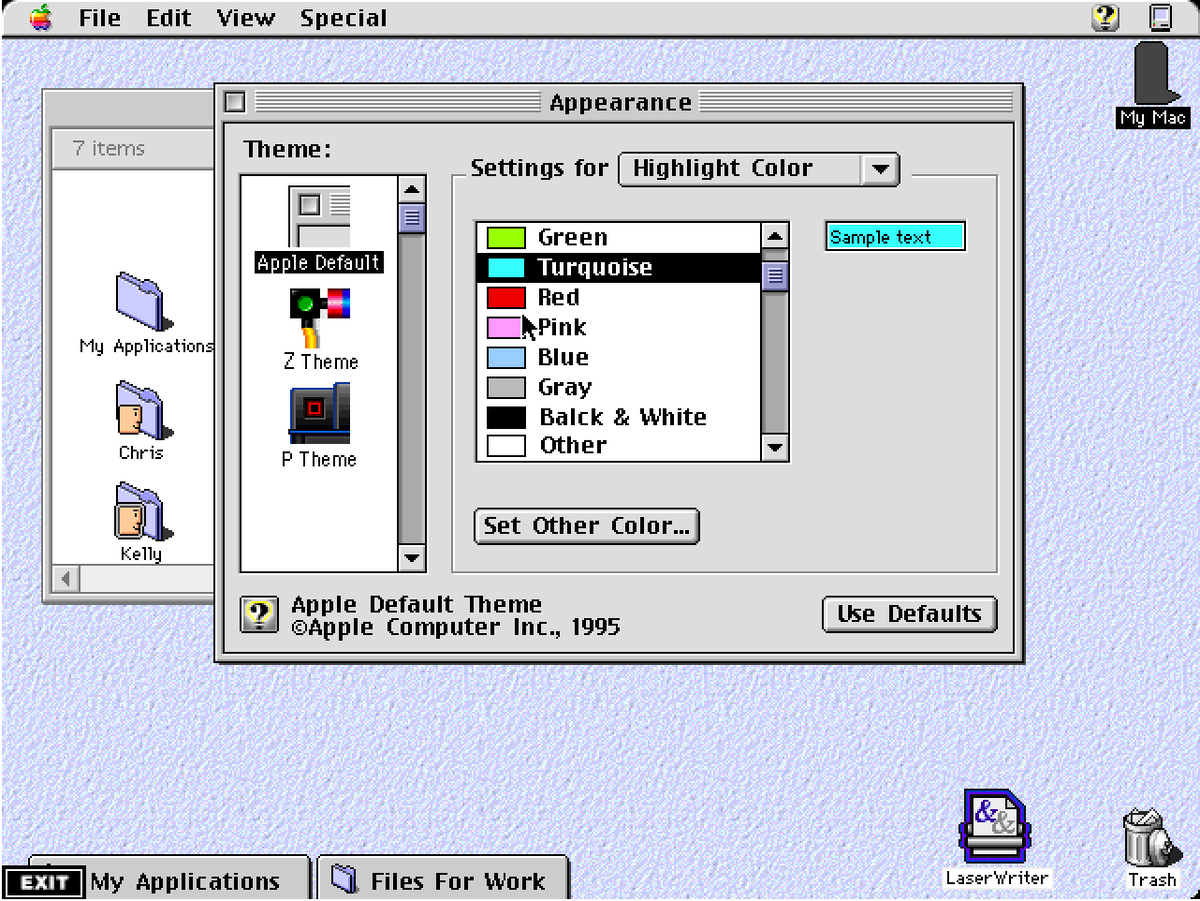Open the application switcher icon in menu bar
The width and height of the screenshot is (1200, 901).
tap(1160, 17)
